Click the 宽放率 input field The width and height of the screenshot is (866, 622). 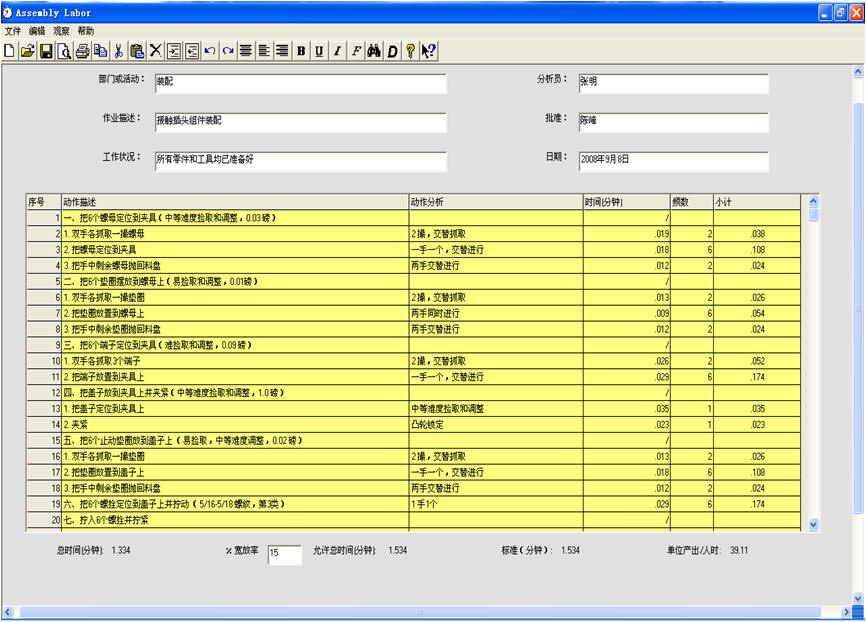pyautogui.click(x=284, y=555)
